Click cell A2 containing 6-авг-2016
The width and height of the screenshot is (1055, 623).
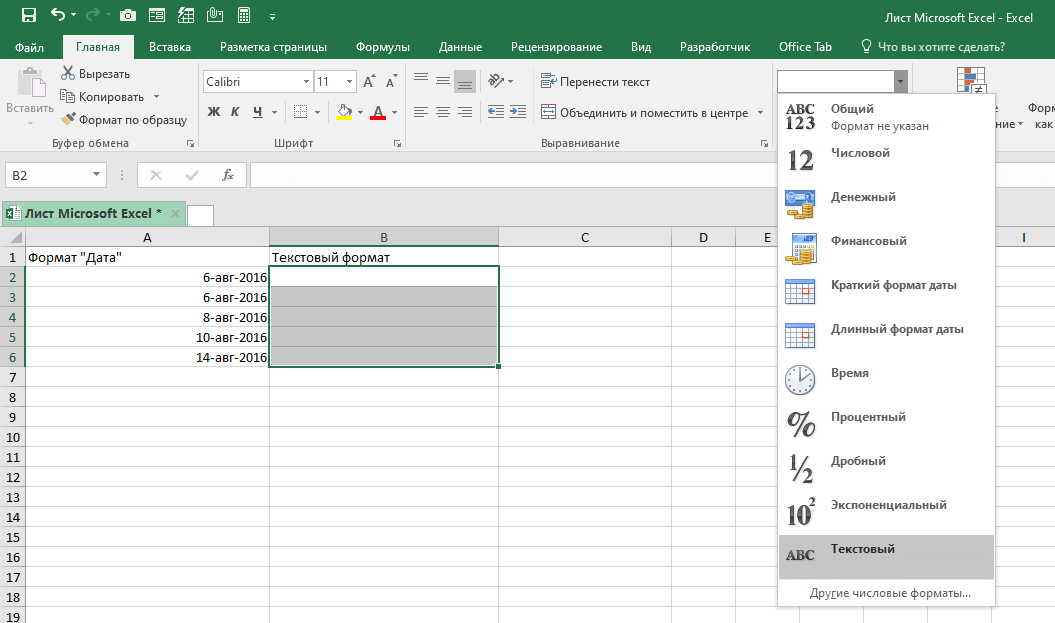coord(147,277)
